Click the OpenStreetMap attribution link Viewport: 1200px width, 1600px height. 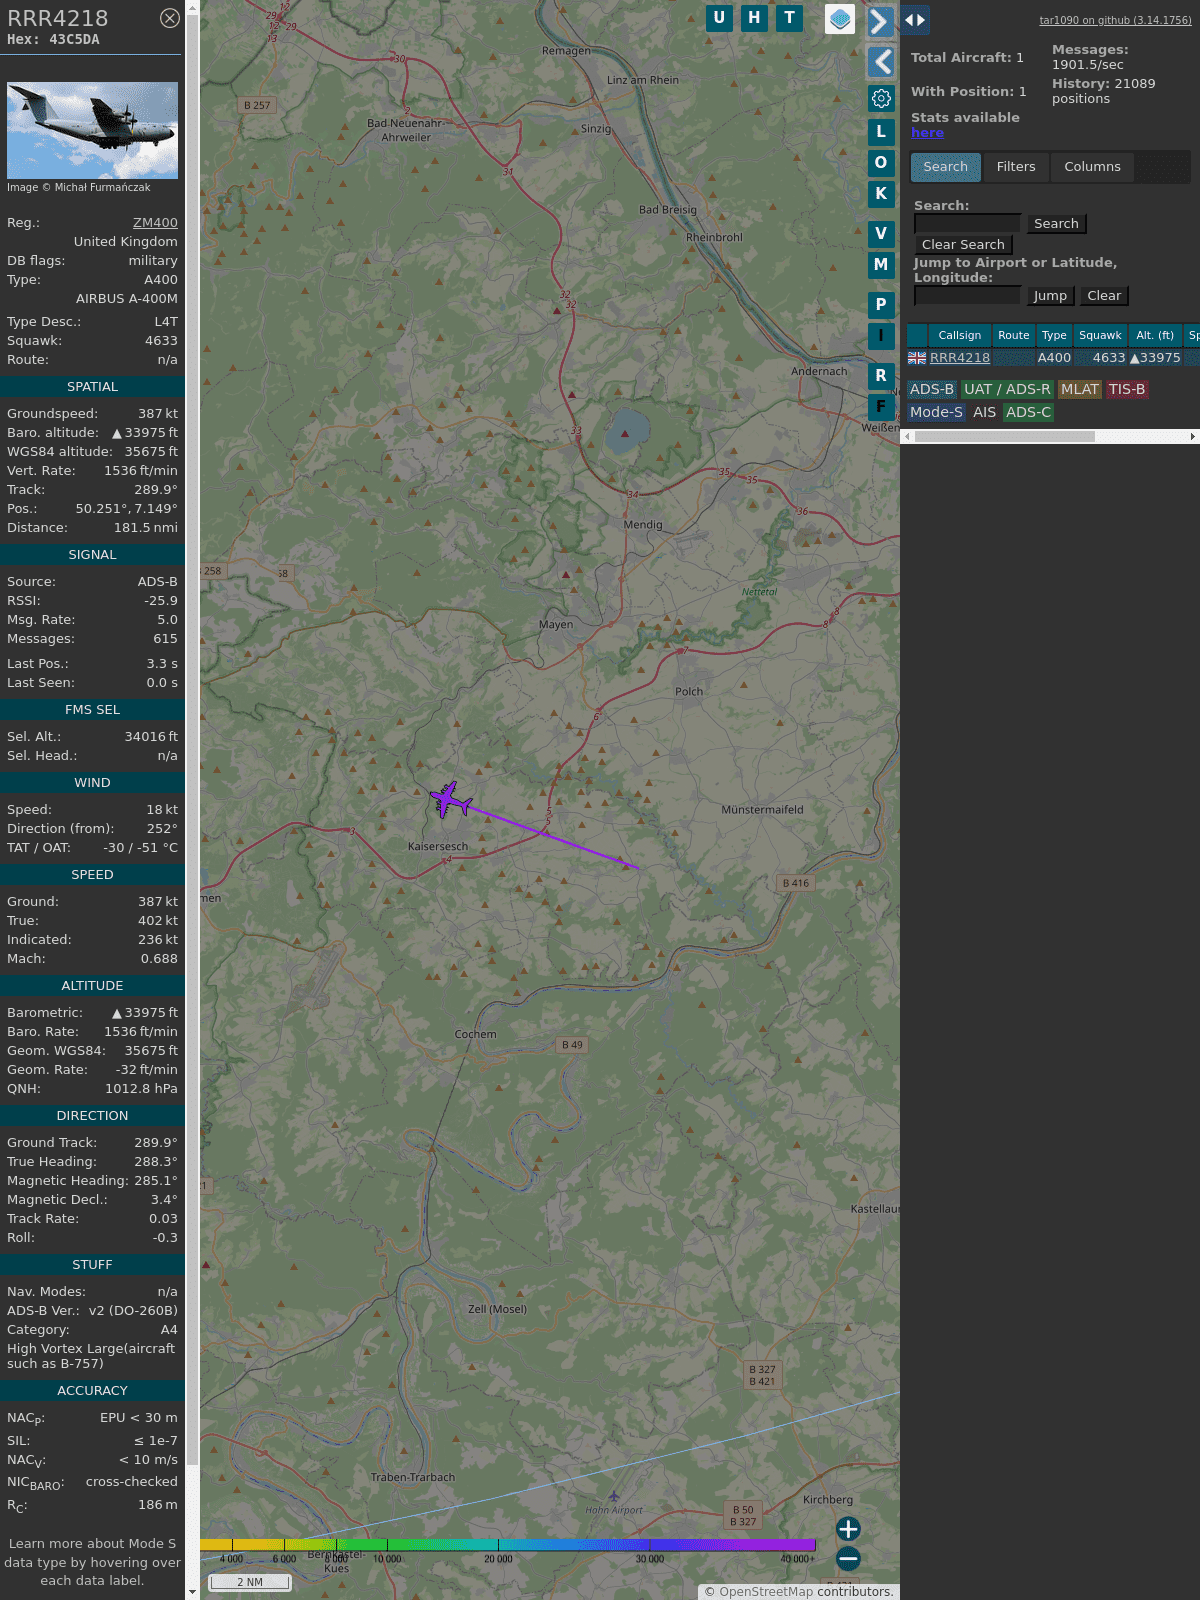click(766, 1592)
